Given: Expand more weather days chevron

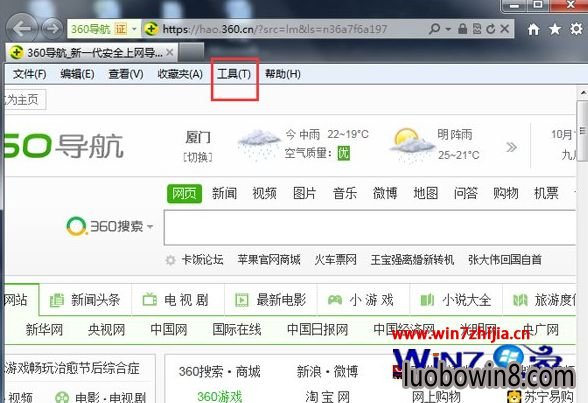Looking at the screenshot, I should [512, 147].
